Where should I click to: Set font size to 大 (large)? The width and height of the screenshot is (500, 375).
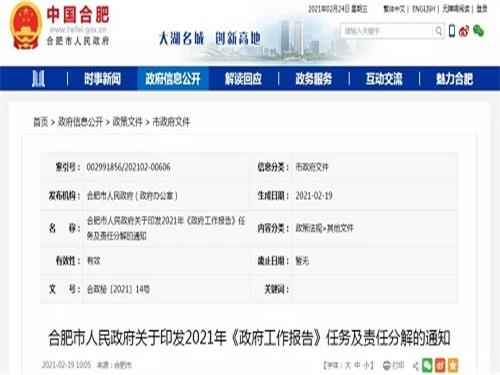[x=347, y=366]
